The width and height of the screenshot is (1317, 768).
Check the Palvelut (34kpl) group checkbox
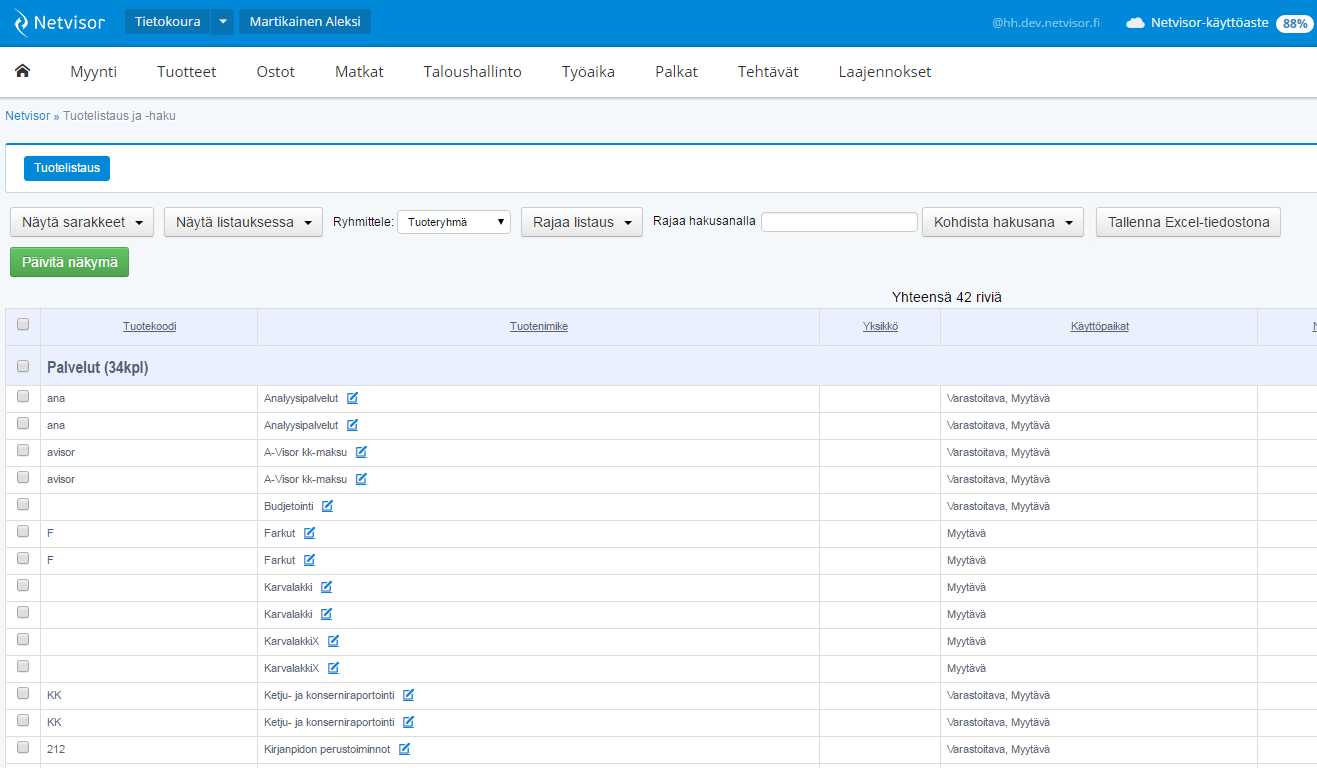pyautogui.click(x=23, y=366)
